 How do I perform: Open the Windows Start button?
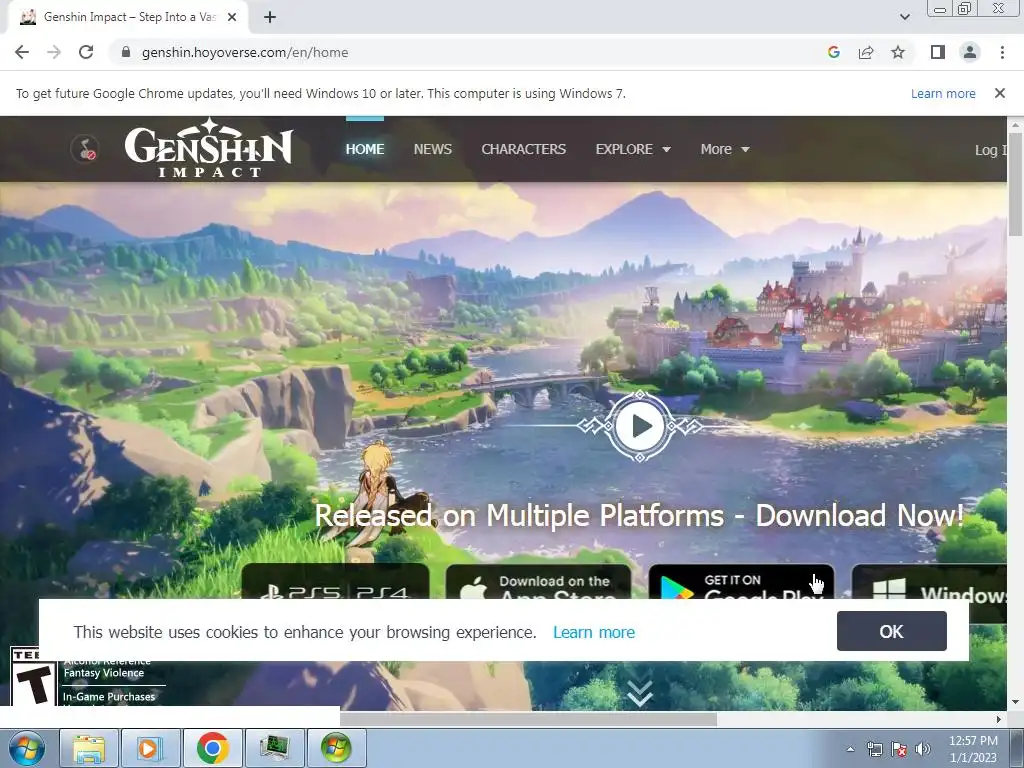point(26,748)
